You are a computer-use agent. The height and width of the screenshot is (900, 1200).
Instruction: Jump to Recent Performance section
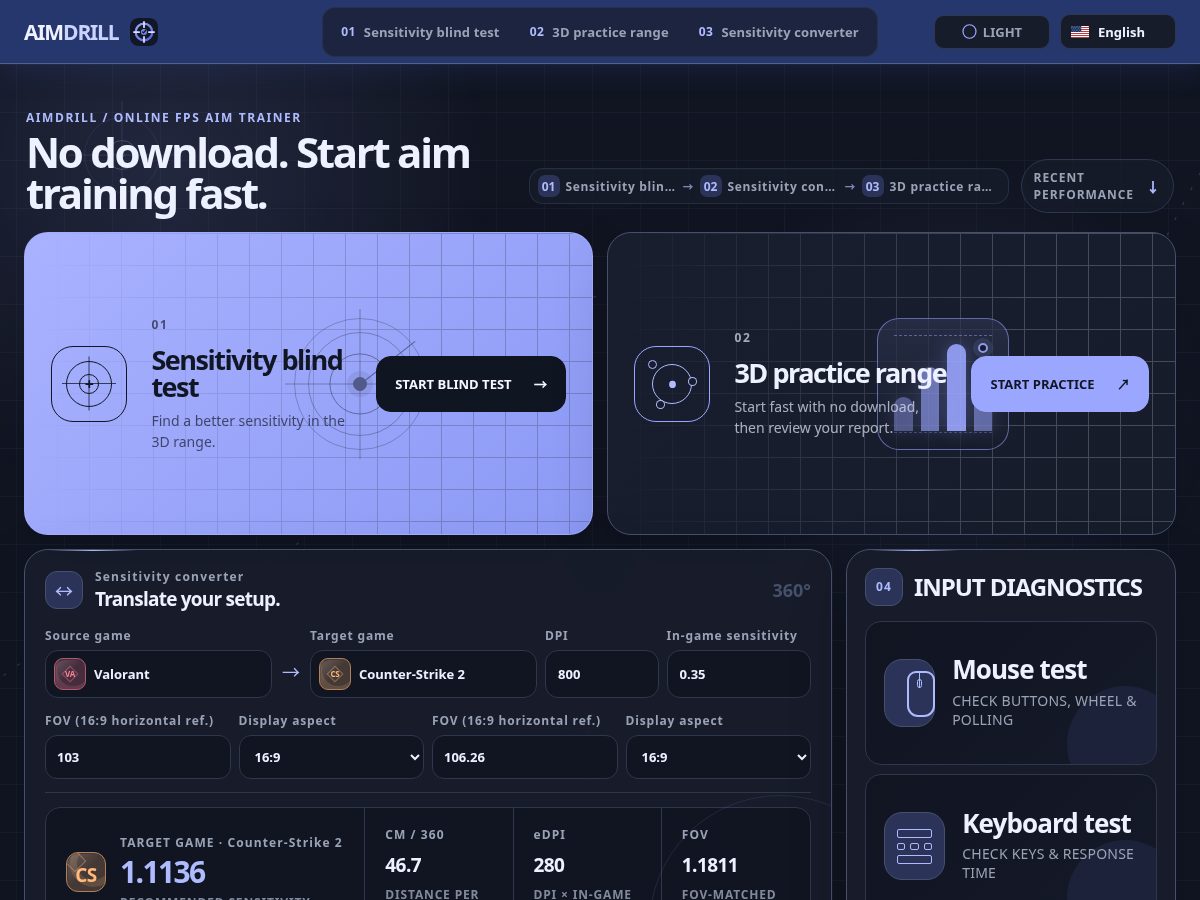click(1097, 186)
